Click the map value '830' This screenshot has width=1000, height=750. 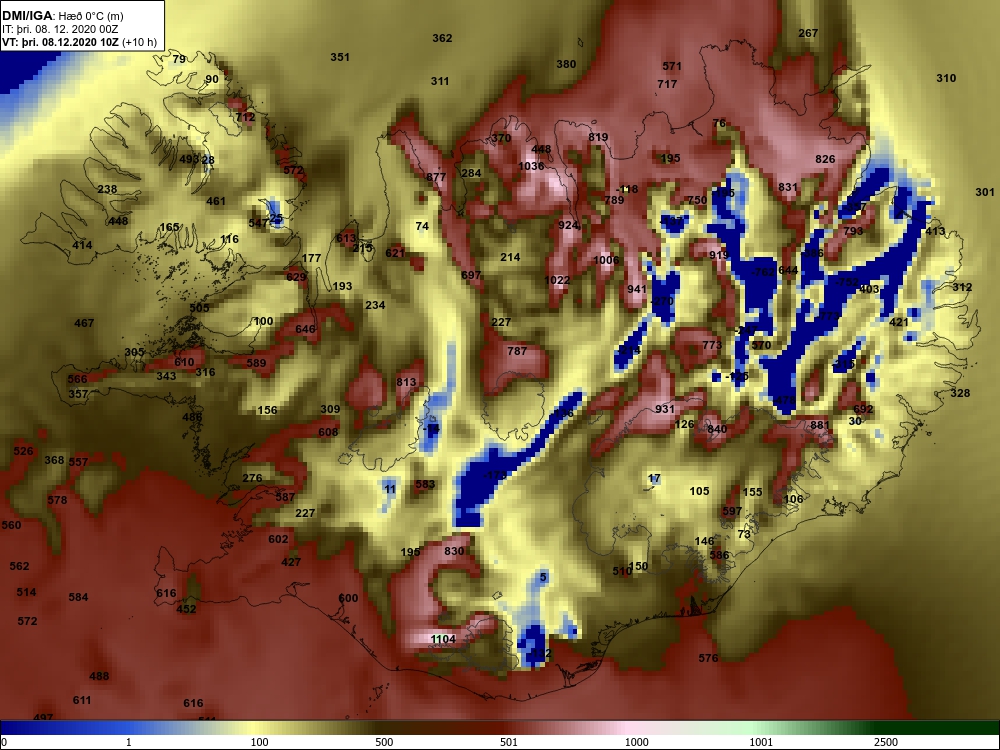point(454,552)
